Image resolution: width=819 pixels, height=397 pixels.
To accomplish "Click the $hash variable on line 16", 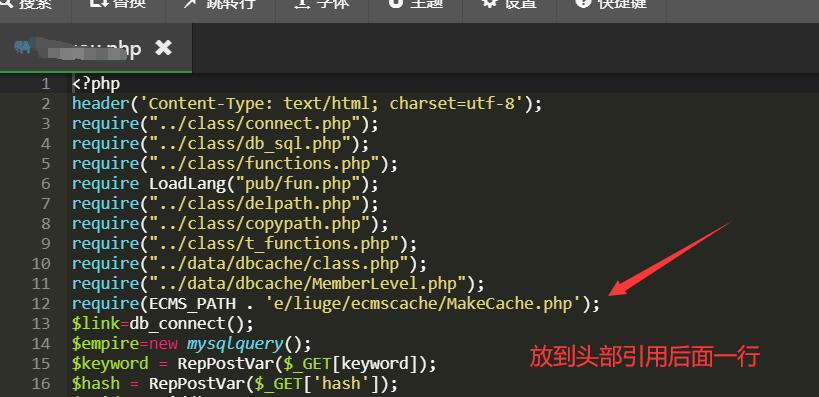I will click(96, 383).
